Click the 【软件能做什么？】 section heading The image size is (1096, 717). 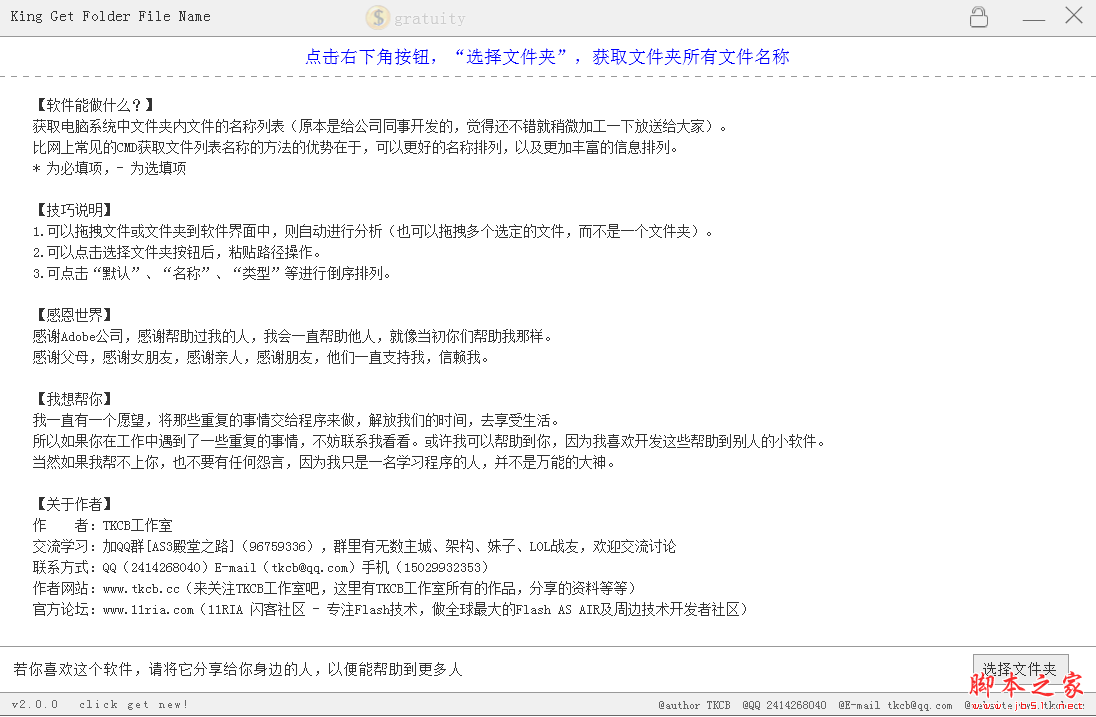[x=94, y=105]
